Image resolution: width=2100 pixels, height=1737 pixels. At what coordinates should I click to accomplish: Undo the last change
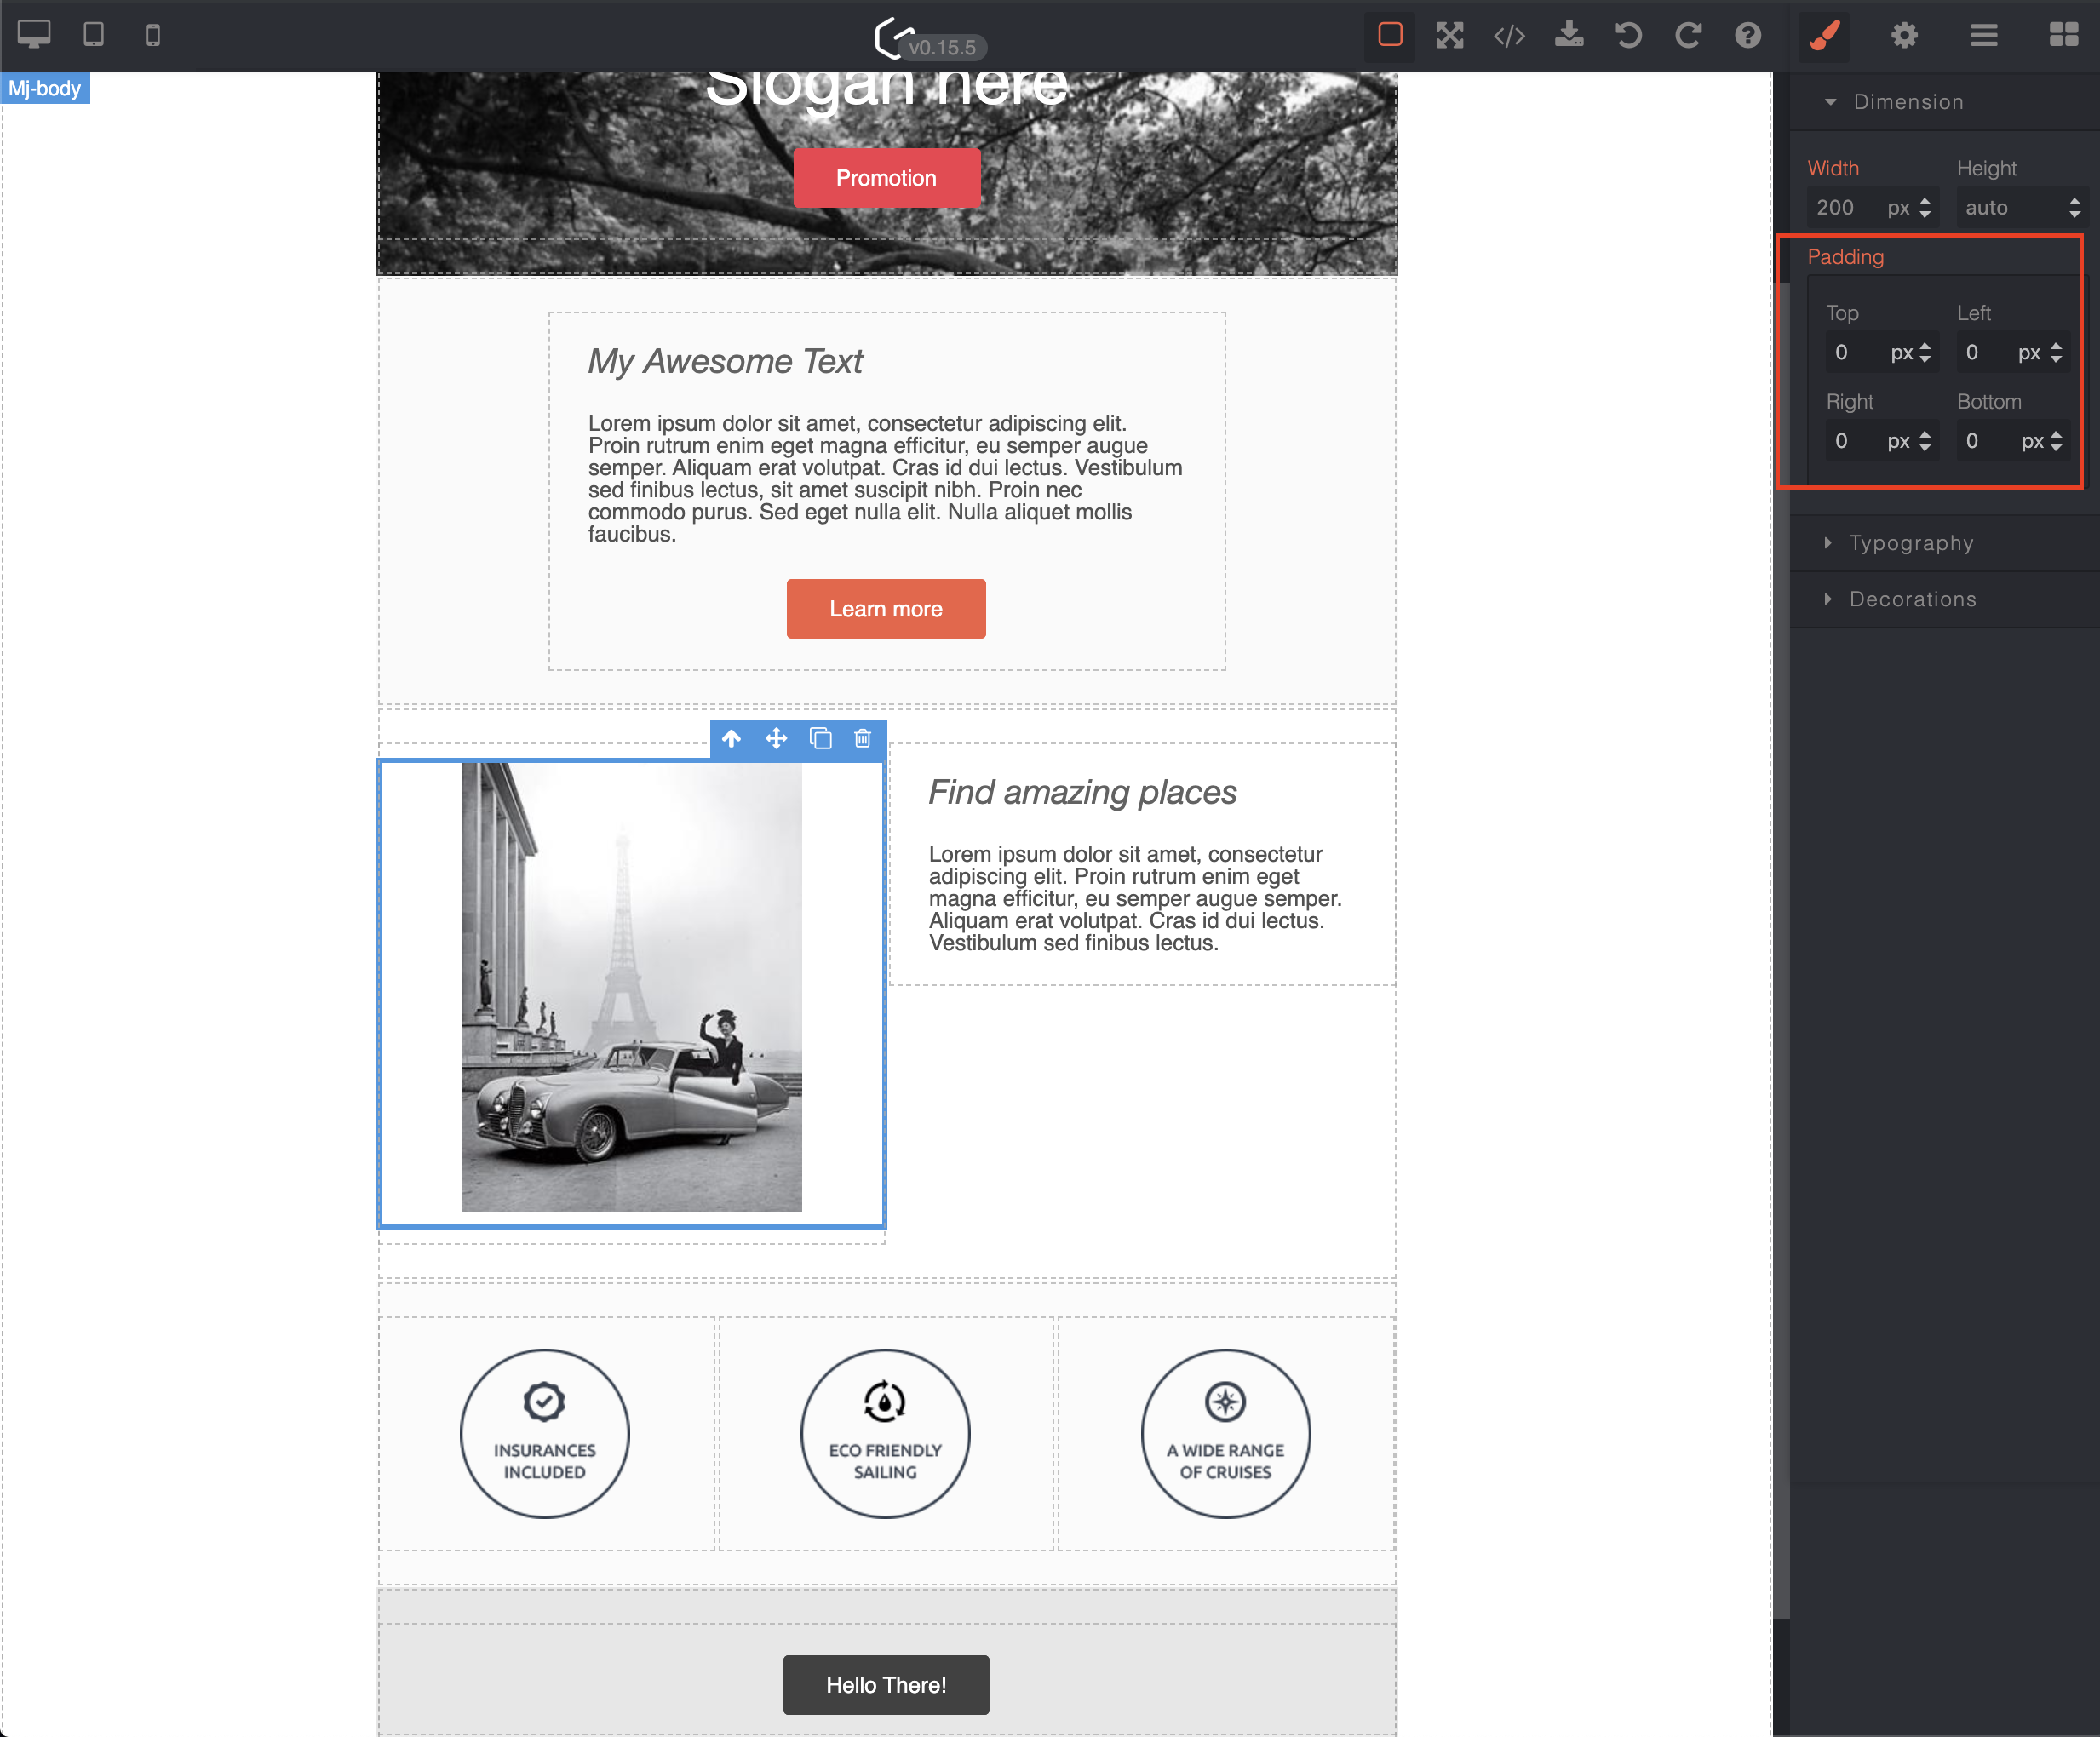1628,35
